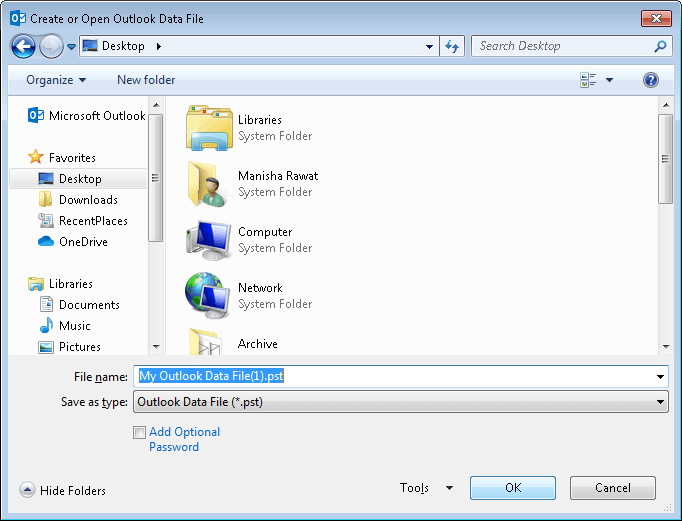Open the Save as type dropdown
Viewport: 682px width, 521px height.
(401, 402)
